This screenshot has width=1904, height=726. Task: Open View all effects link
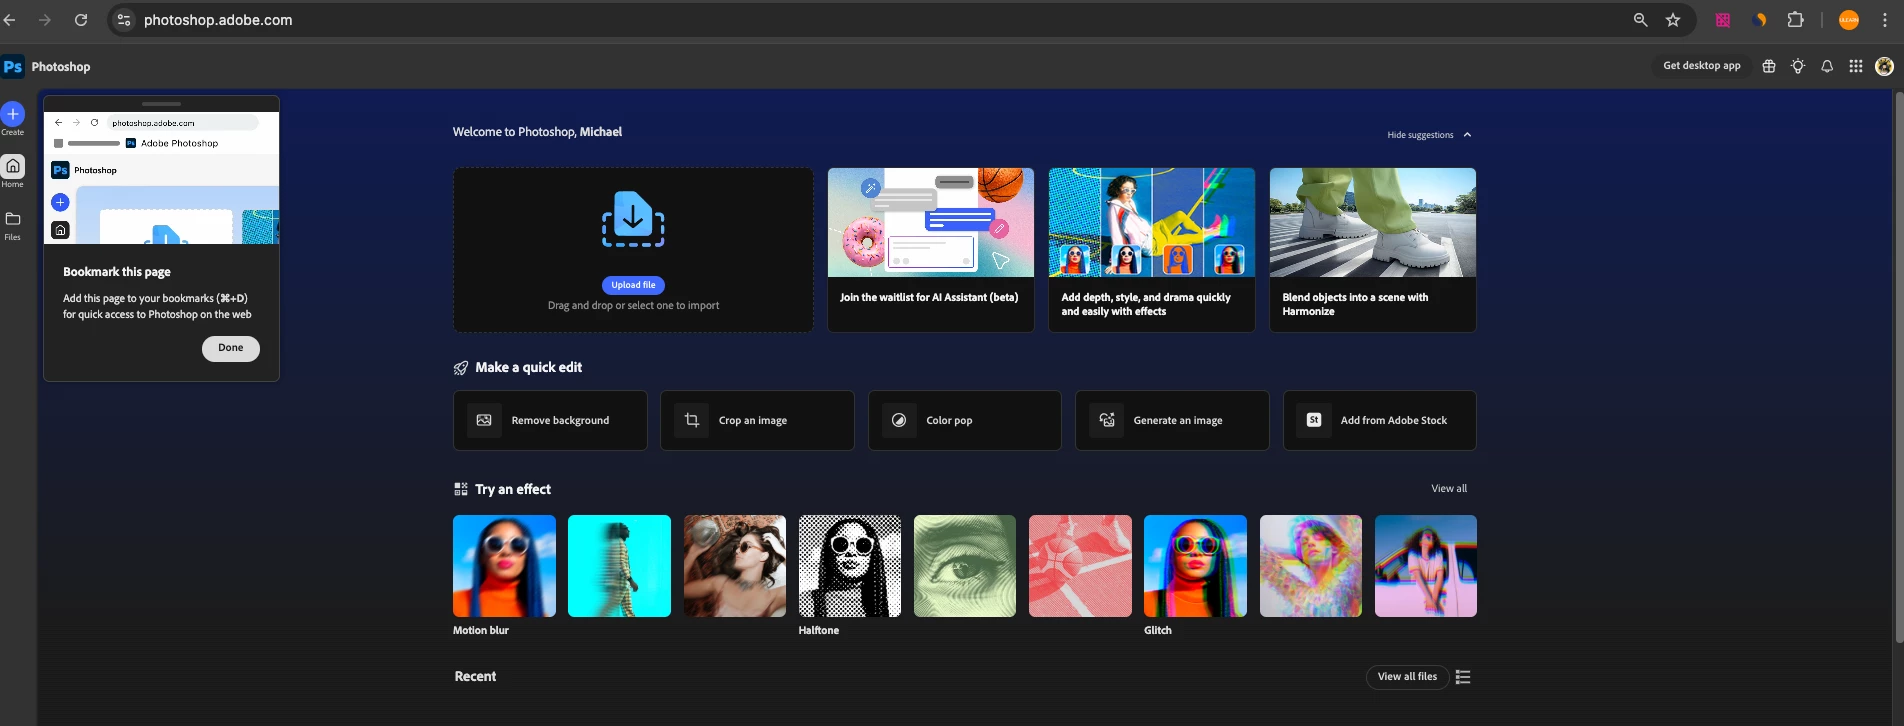point(1449,489)
